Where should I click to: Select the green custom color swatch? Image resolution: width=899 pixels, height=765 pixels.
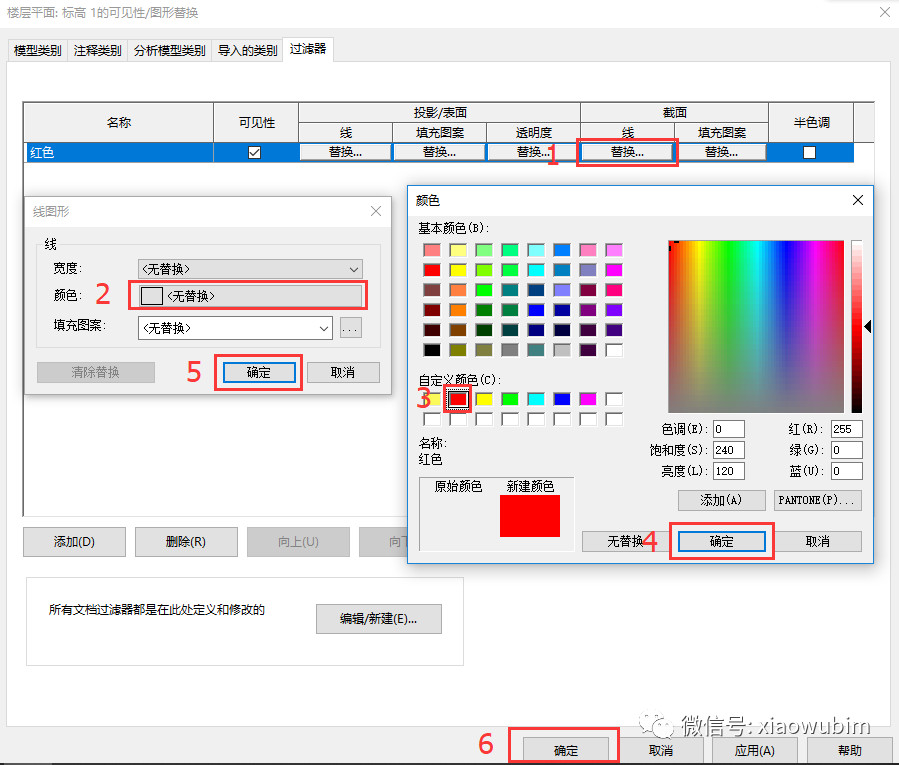click(510, 399)
